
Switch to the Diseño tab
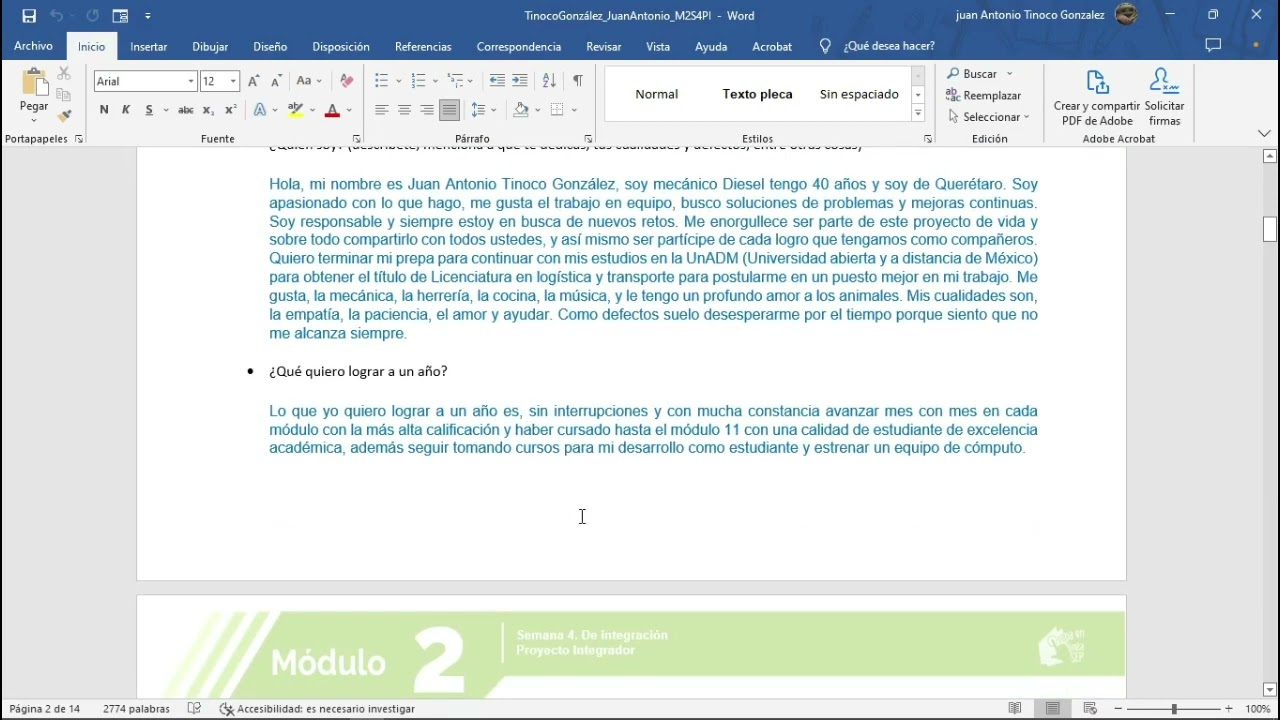[x=270, y=46]
